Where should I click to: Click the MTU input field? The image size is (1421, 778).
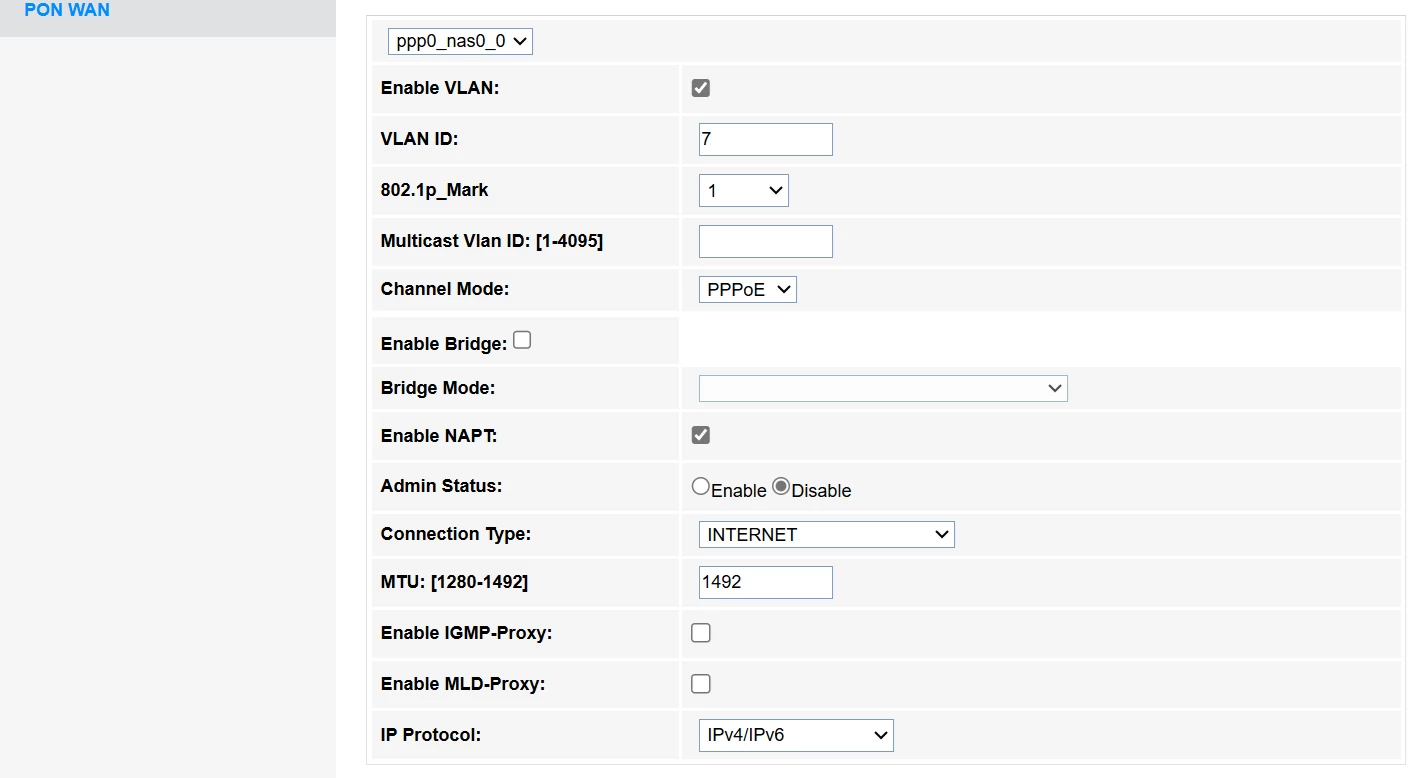(765, 582)
